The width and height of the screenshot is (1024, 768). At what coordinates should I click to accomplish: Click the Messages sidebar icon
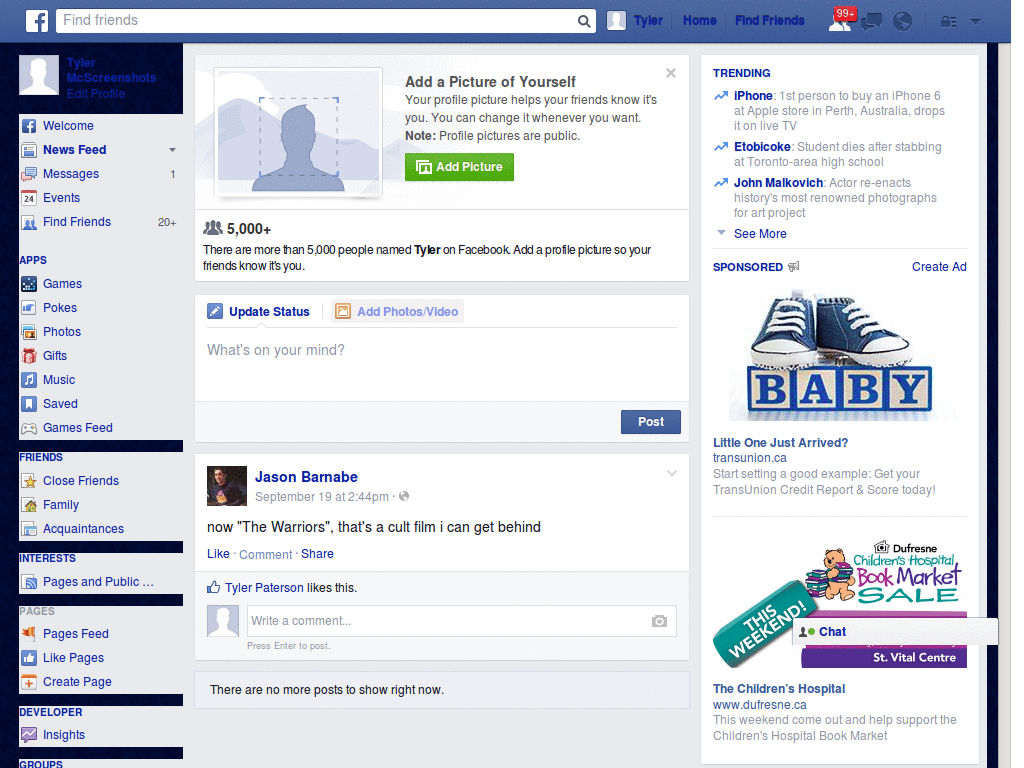click(29, 174)
